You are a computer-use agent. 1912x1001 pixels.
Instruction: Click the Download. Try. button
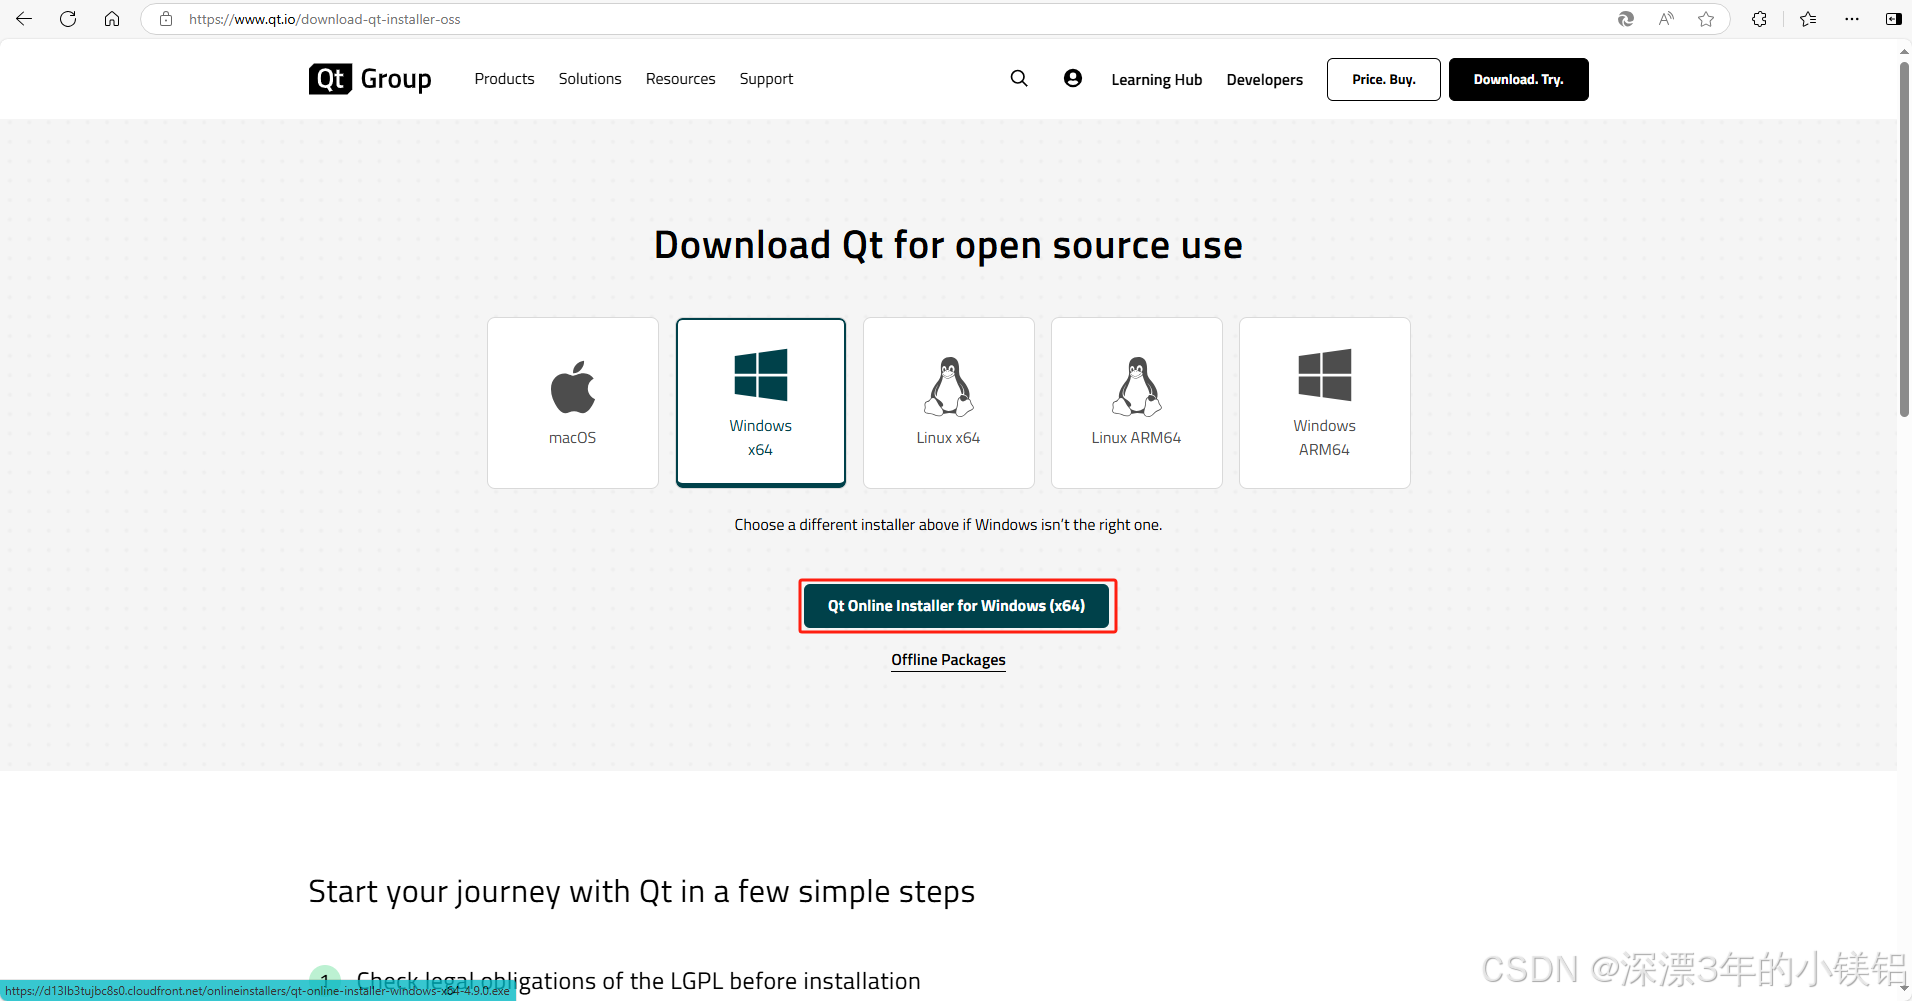click(x=1518, y=79)
